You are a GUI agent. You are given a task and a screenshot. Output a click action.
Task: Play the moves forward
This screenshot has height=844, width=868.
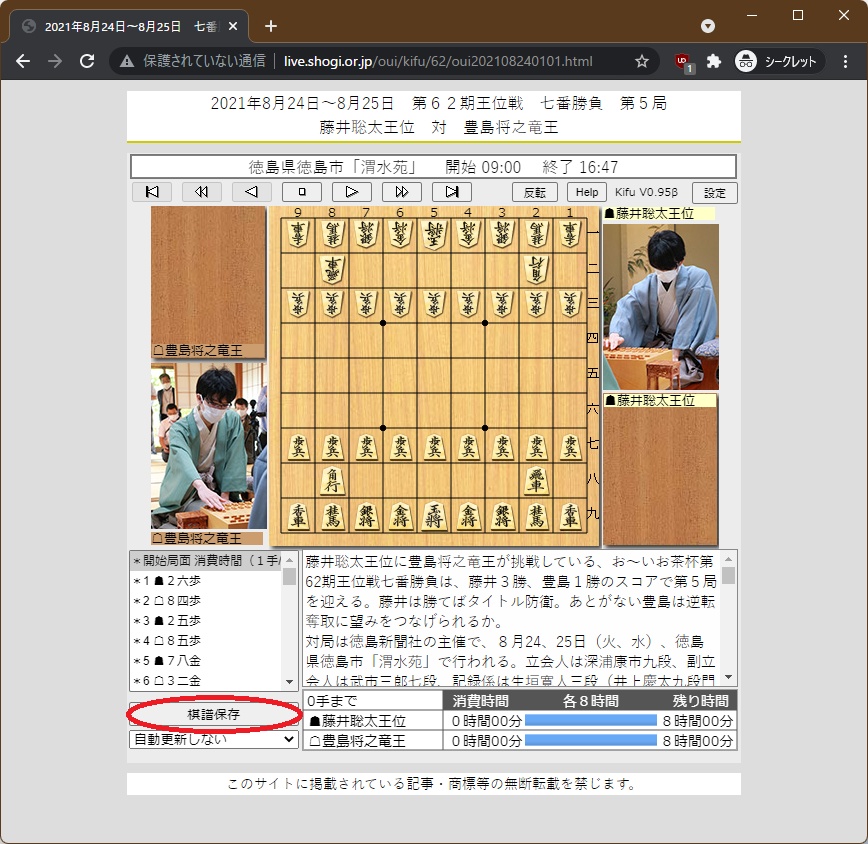pos(352,191)
